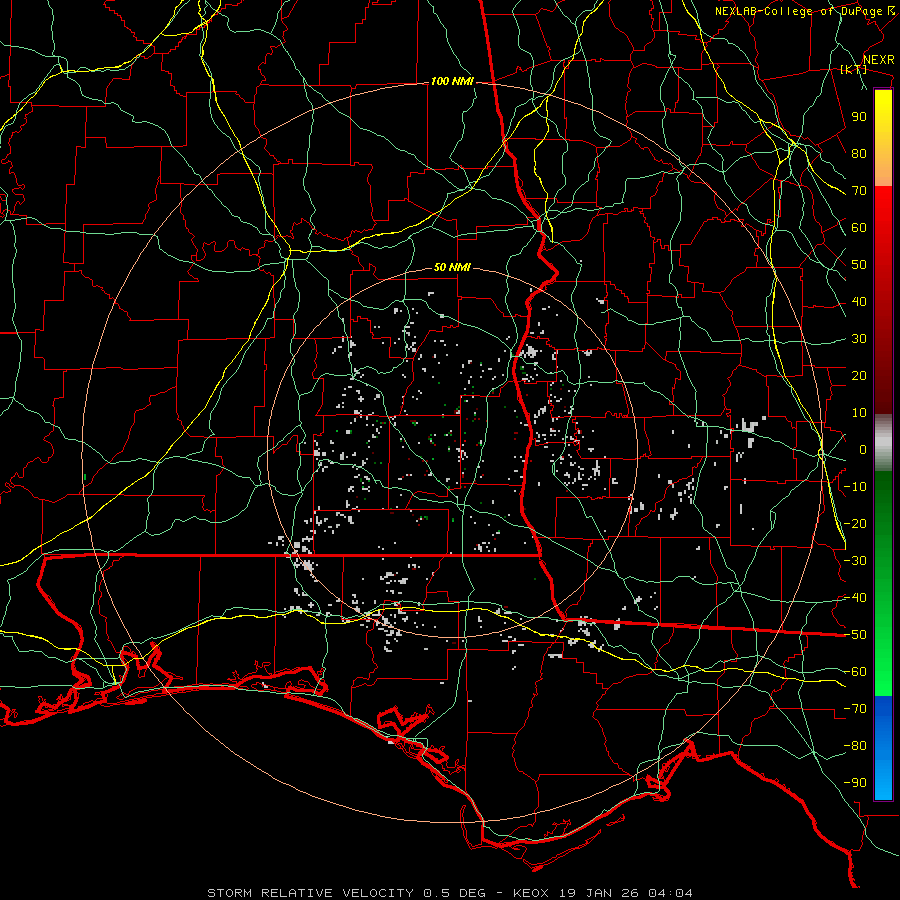Click the NEXR label near the legend
The image size is (900, 900).
(878, 60)
